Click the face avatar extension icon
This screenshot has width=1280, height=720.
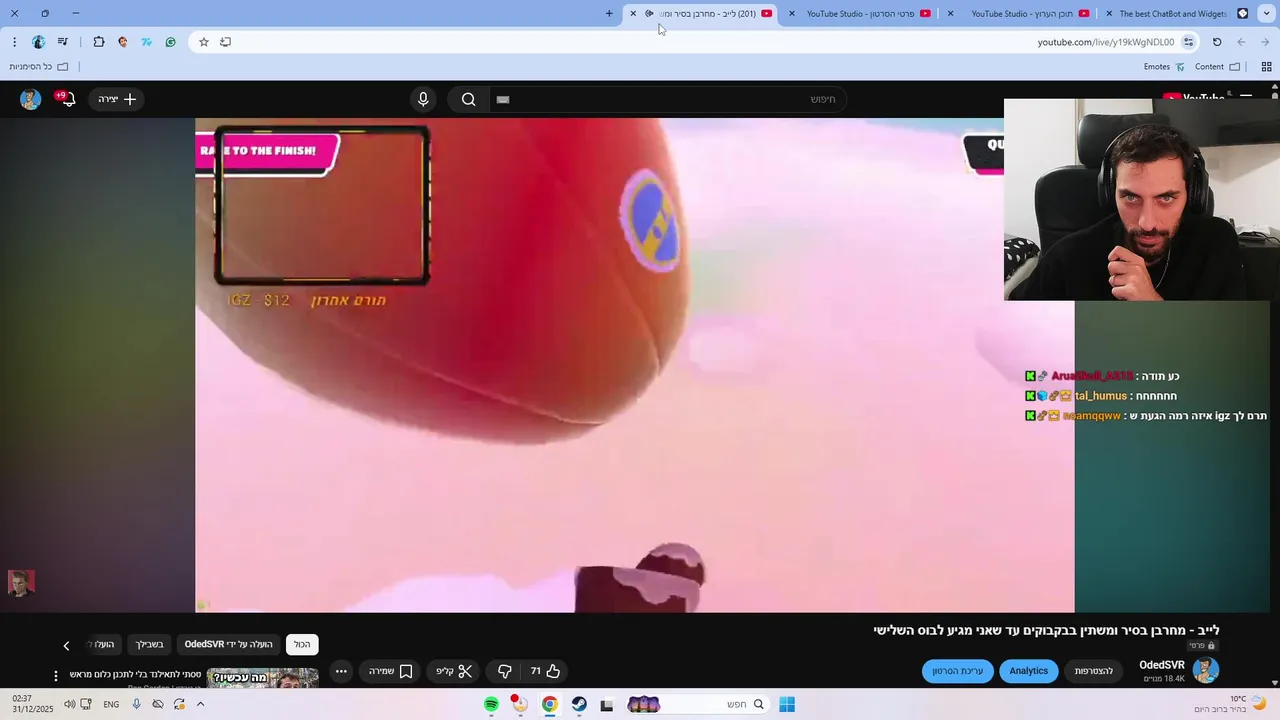[123, 42]
